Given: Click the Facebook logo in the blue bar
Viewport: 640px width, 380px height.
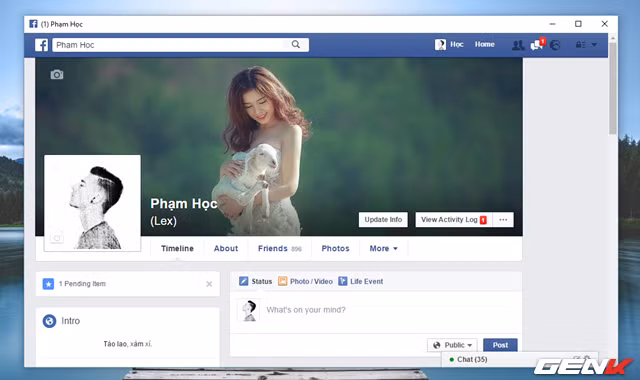Looking at the screenshot, I should pyautogui.click(x=42, y=45).
